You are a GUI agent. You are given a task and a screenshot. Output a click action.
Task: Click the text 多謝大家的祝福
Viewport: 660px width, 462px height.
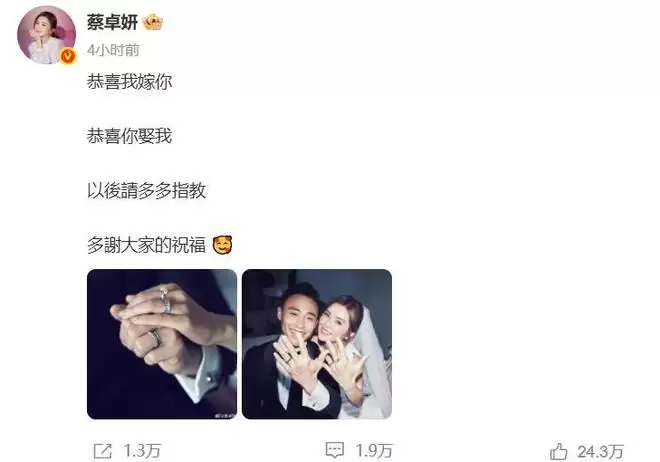pos(146,245)
